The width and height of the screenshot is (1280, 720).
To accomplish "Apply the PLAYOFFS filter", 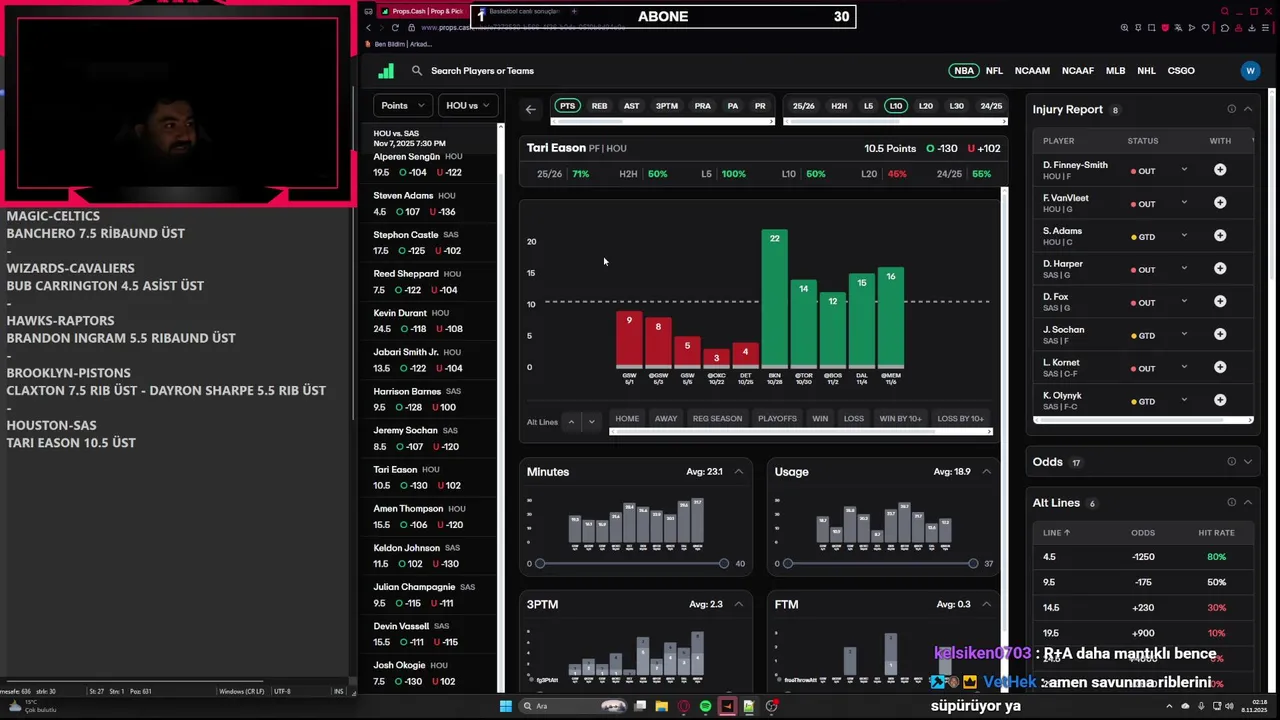I will pyautogui.click(x=777, y=419).
